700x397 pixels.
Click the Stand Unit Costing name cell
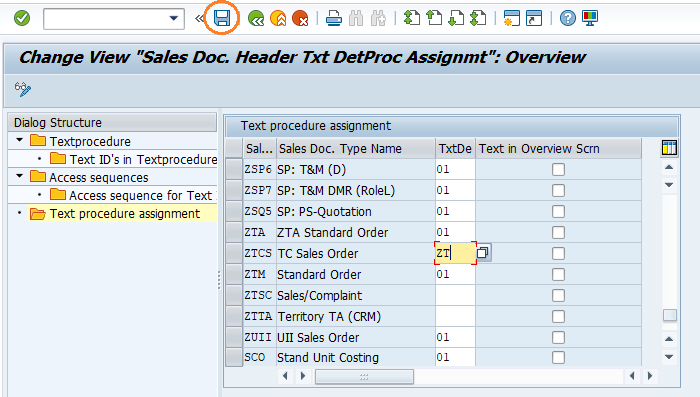tap(356, 357)
